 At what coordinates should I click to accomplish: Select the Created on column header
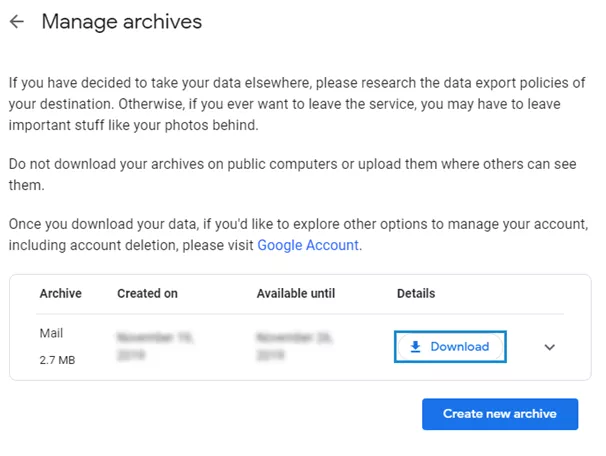pyautogui.click(x=147, y=294)
